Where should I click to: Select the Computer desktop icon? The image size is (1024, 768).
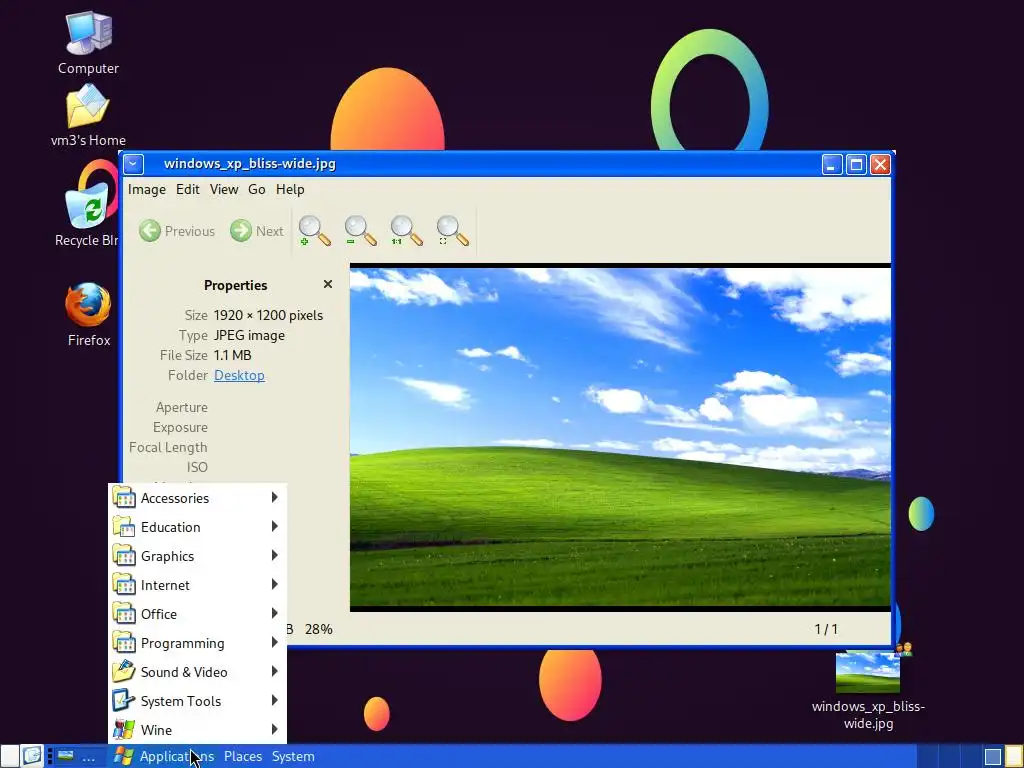pyautogui.click(x=88, y=33)
